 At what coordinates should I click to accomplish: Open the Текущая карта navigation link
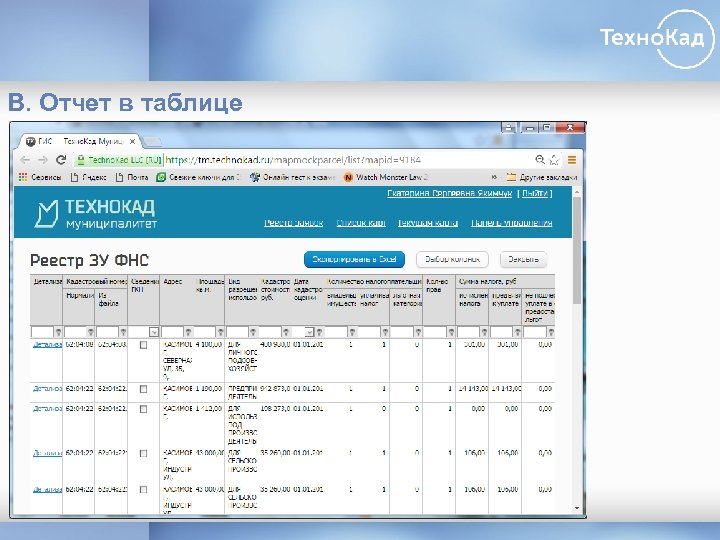[x=428, y=223]
